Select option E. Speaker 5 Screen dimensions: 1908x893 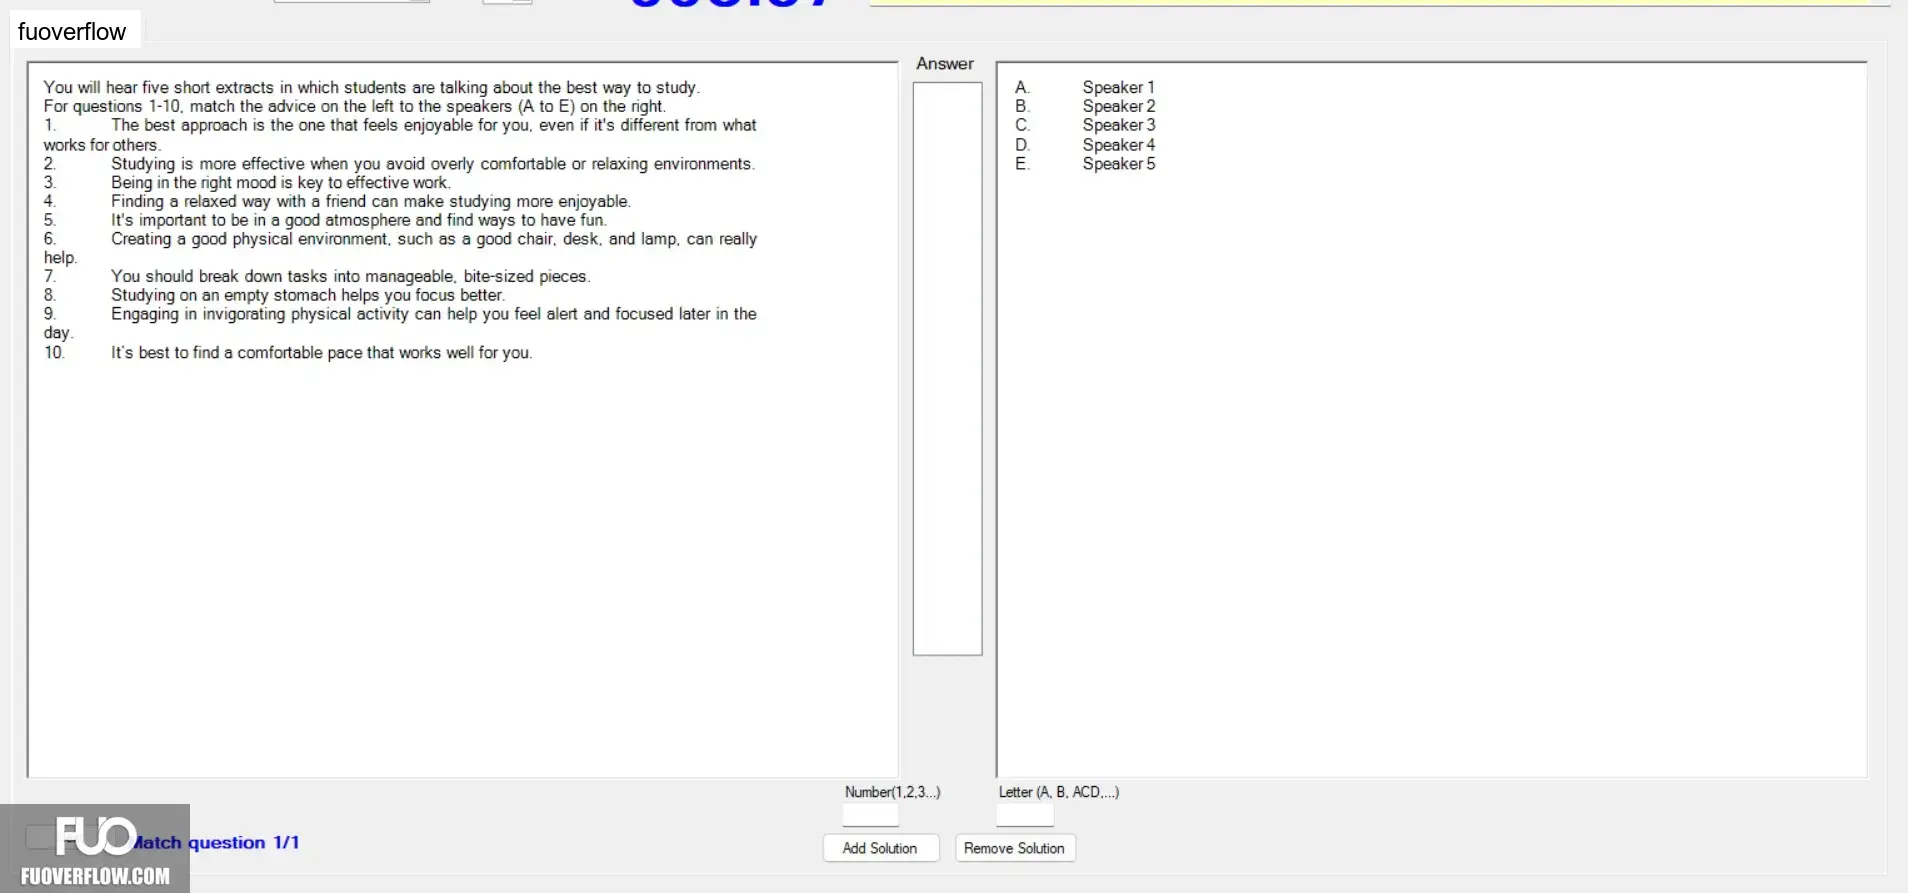[x=1085, y=164]
